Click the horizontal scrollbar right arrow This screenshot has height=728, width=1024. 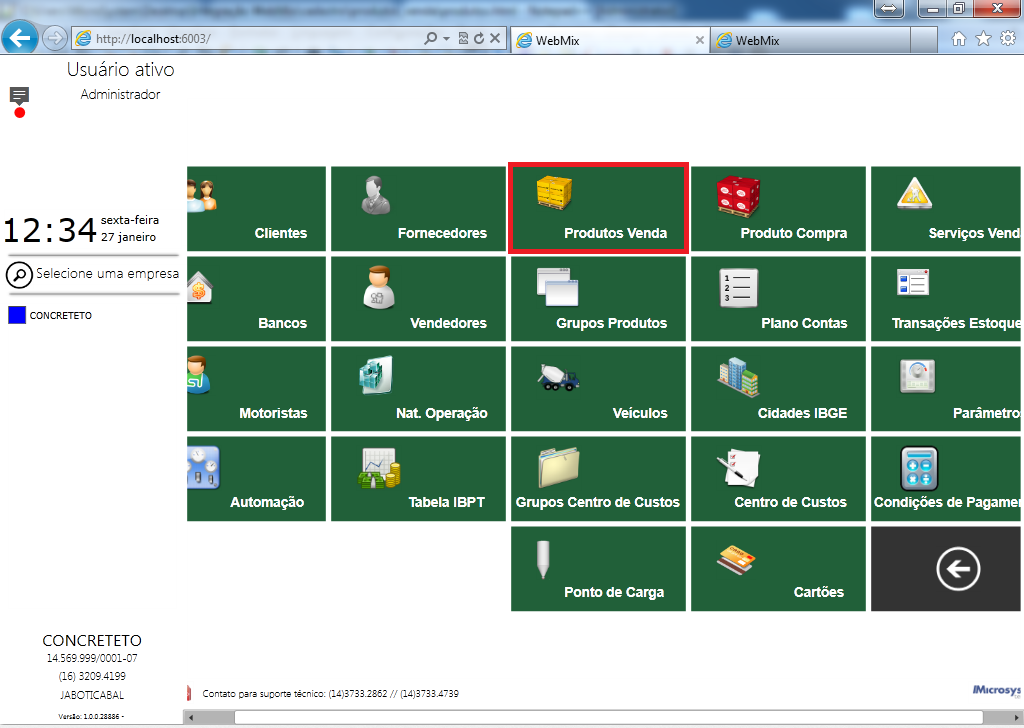click(x=1014, y=718)
